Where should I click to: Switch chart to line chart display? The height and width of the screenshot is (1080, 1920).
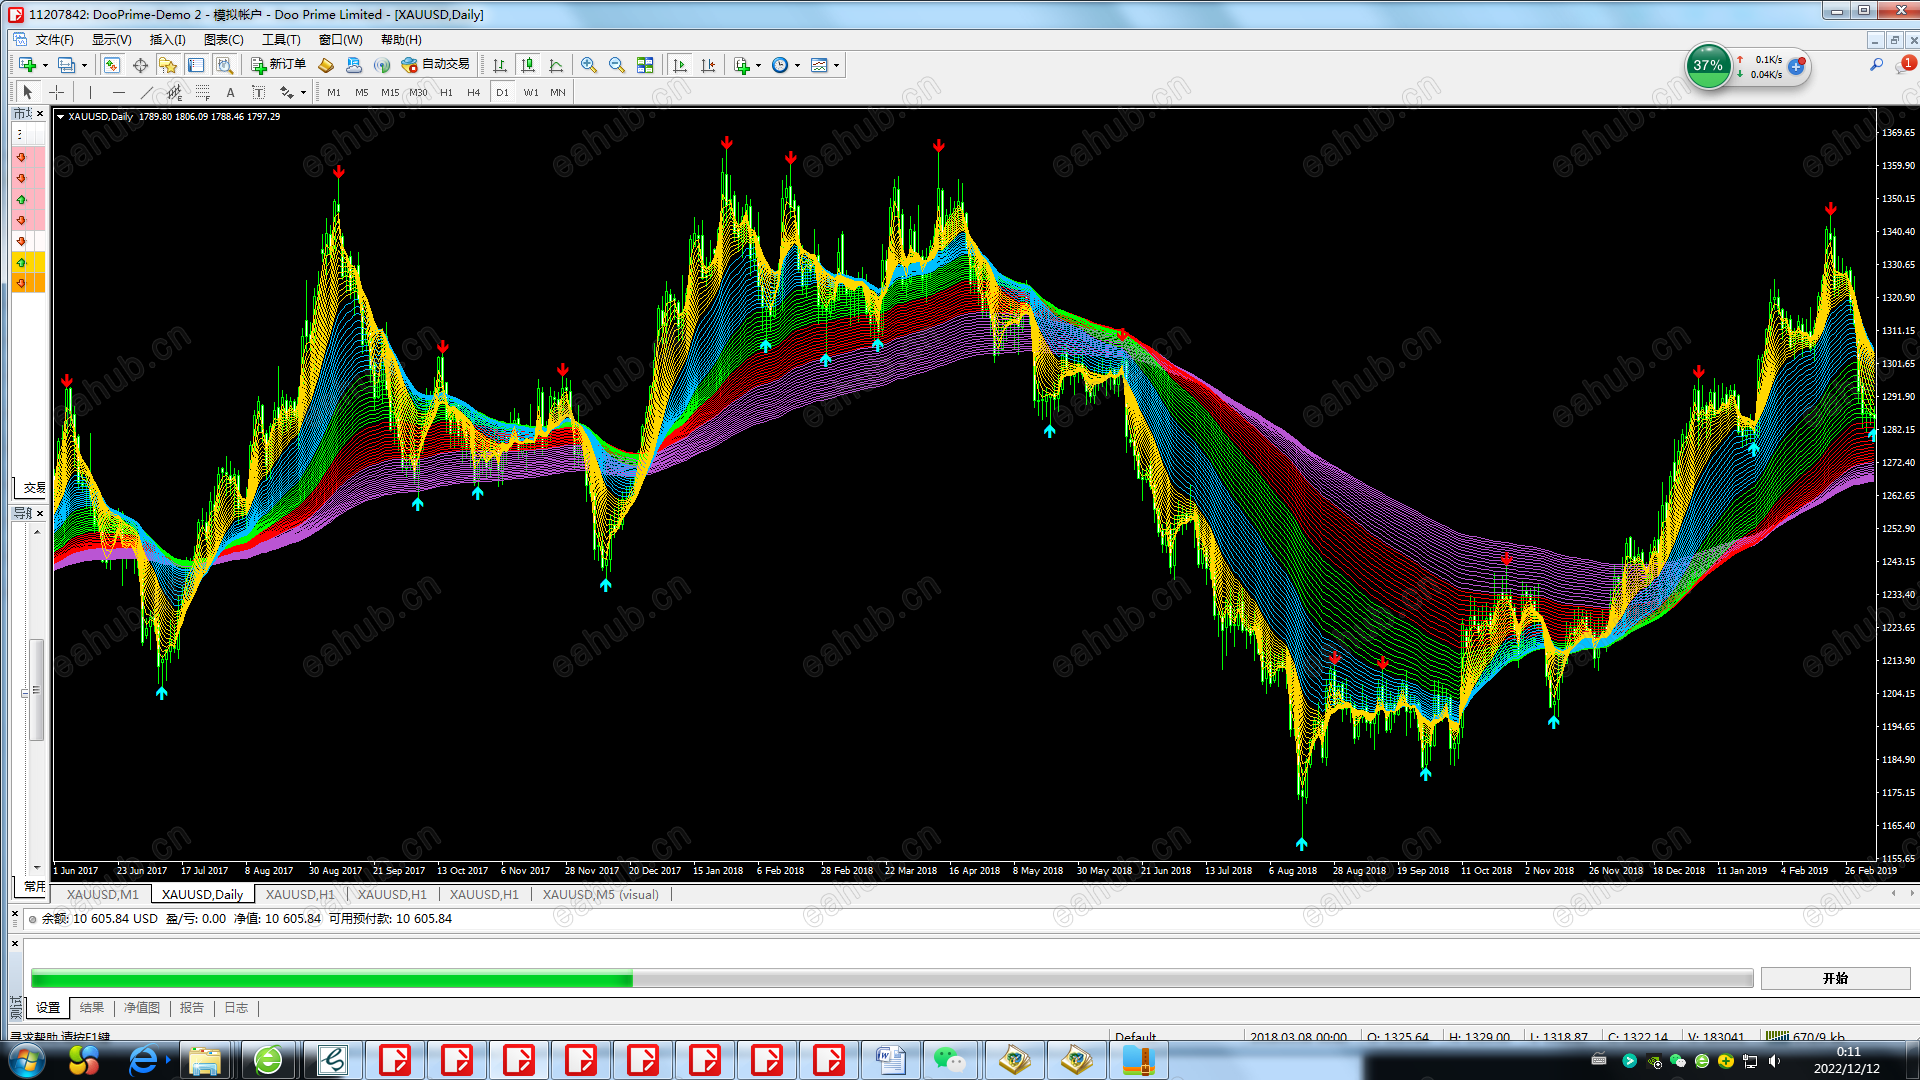point(556,65)
